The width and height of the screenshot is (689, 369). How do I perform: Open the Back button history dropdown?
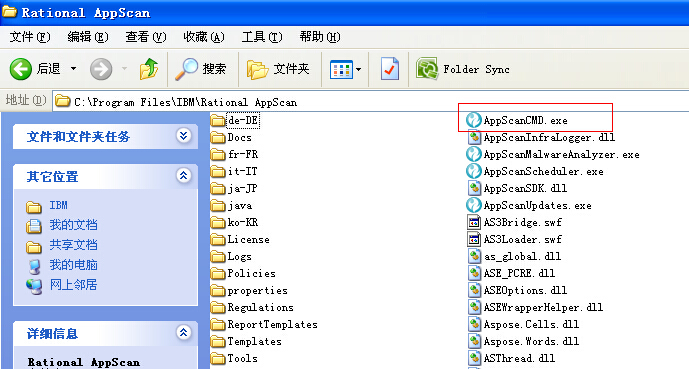pos(73,69)
